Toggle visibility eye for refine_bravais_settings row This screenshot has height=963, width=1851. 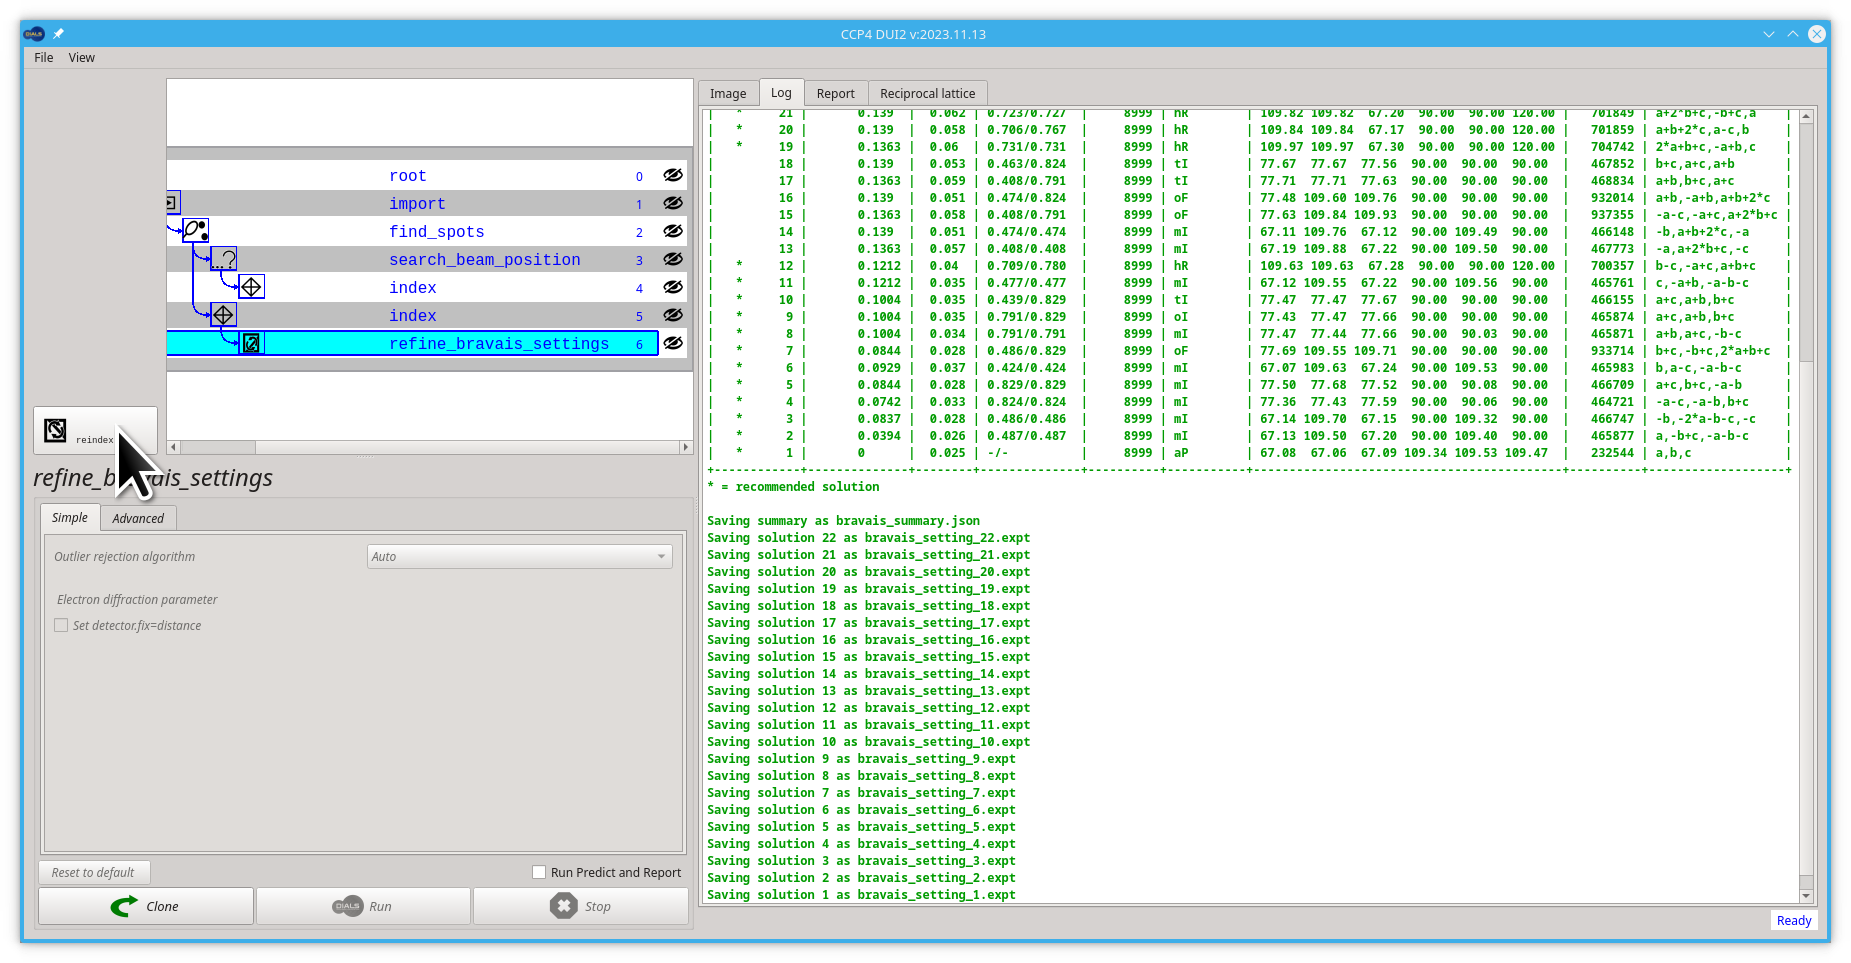(673, 343)
